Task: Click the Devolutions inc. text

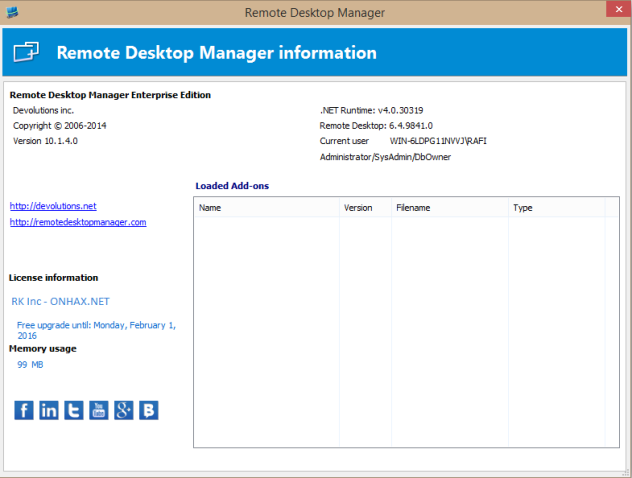Action: pos(43,110)
